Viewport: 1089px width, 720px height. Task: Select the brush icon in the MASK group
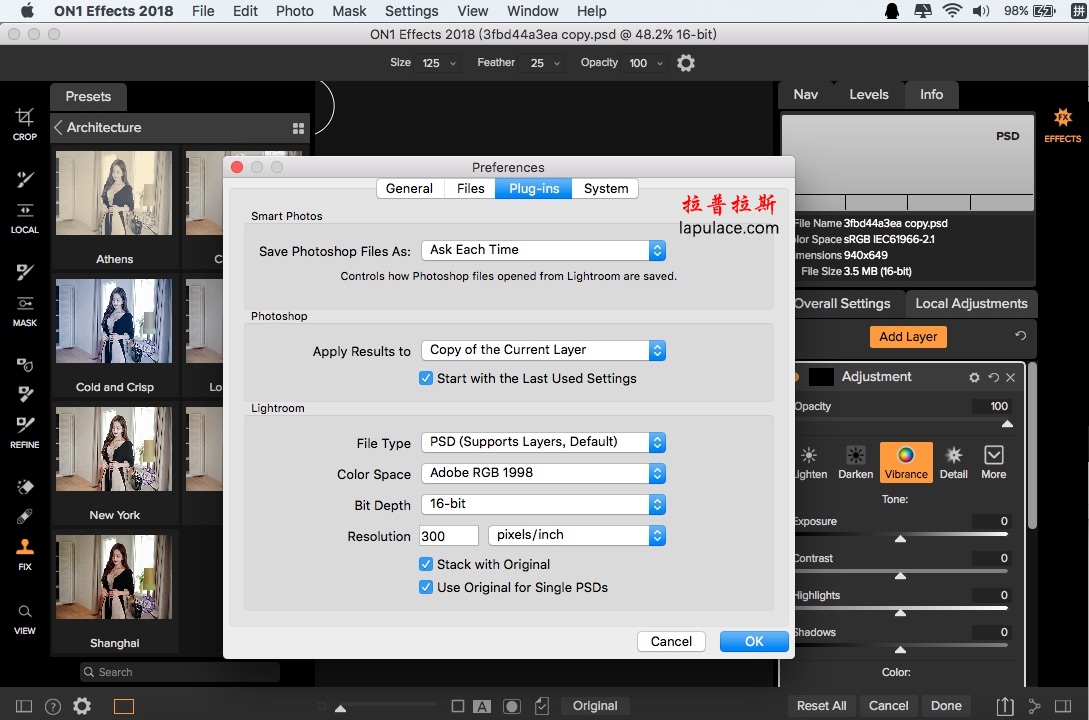pyautogui.click(x=24, y=271)
